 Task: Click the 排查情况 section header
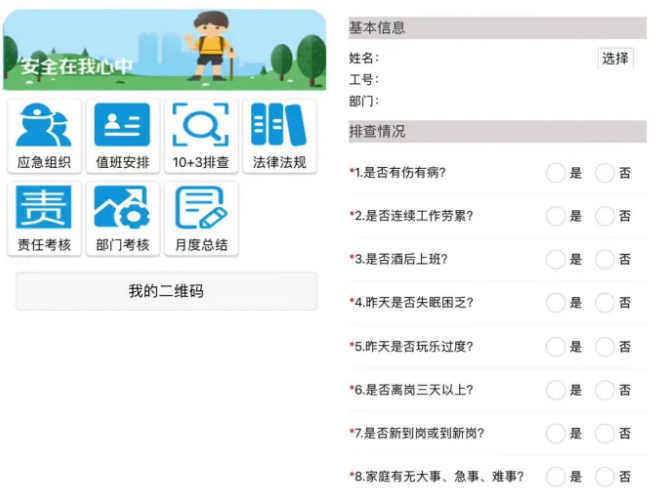(497, 132)
